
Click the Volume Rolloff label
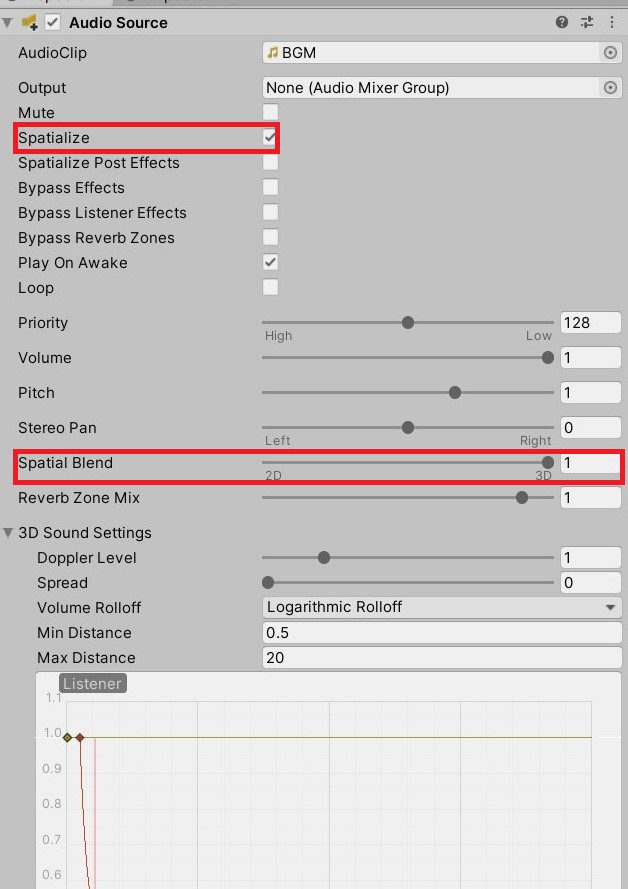tap(89, 607)
